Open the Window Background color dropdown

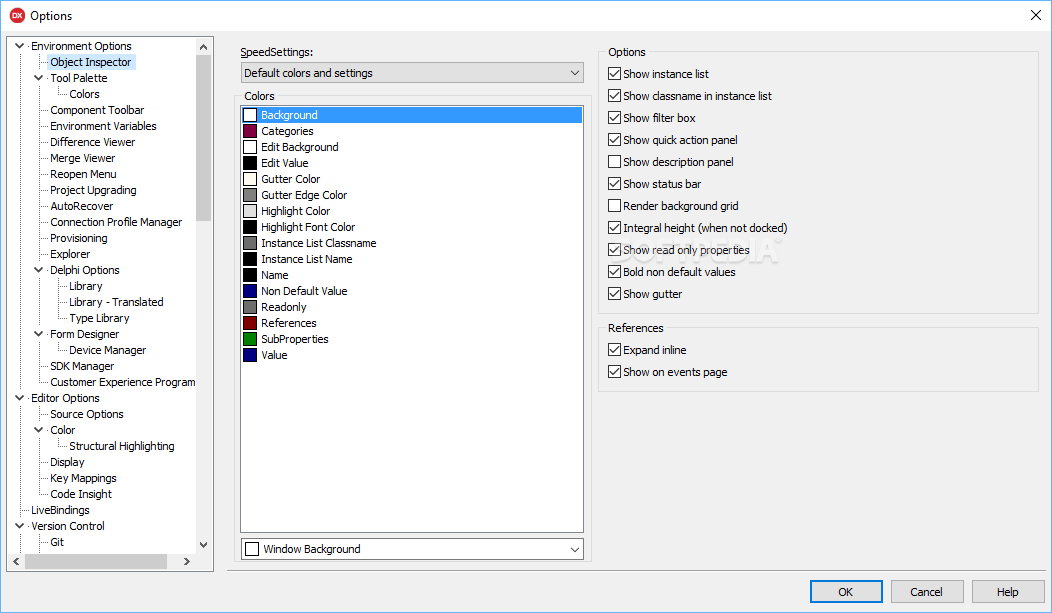412,549
